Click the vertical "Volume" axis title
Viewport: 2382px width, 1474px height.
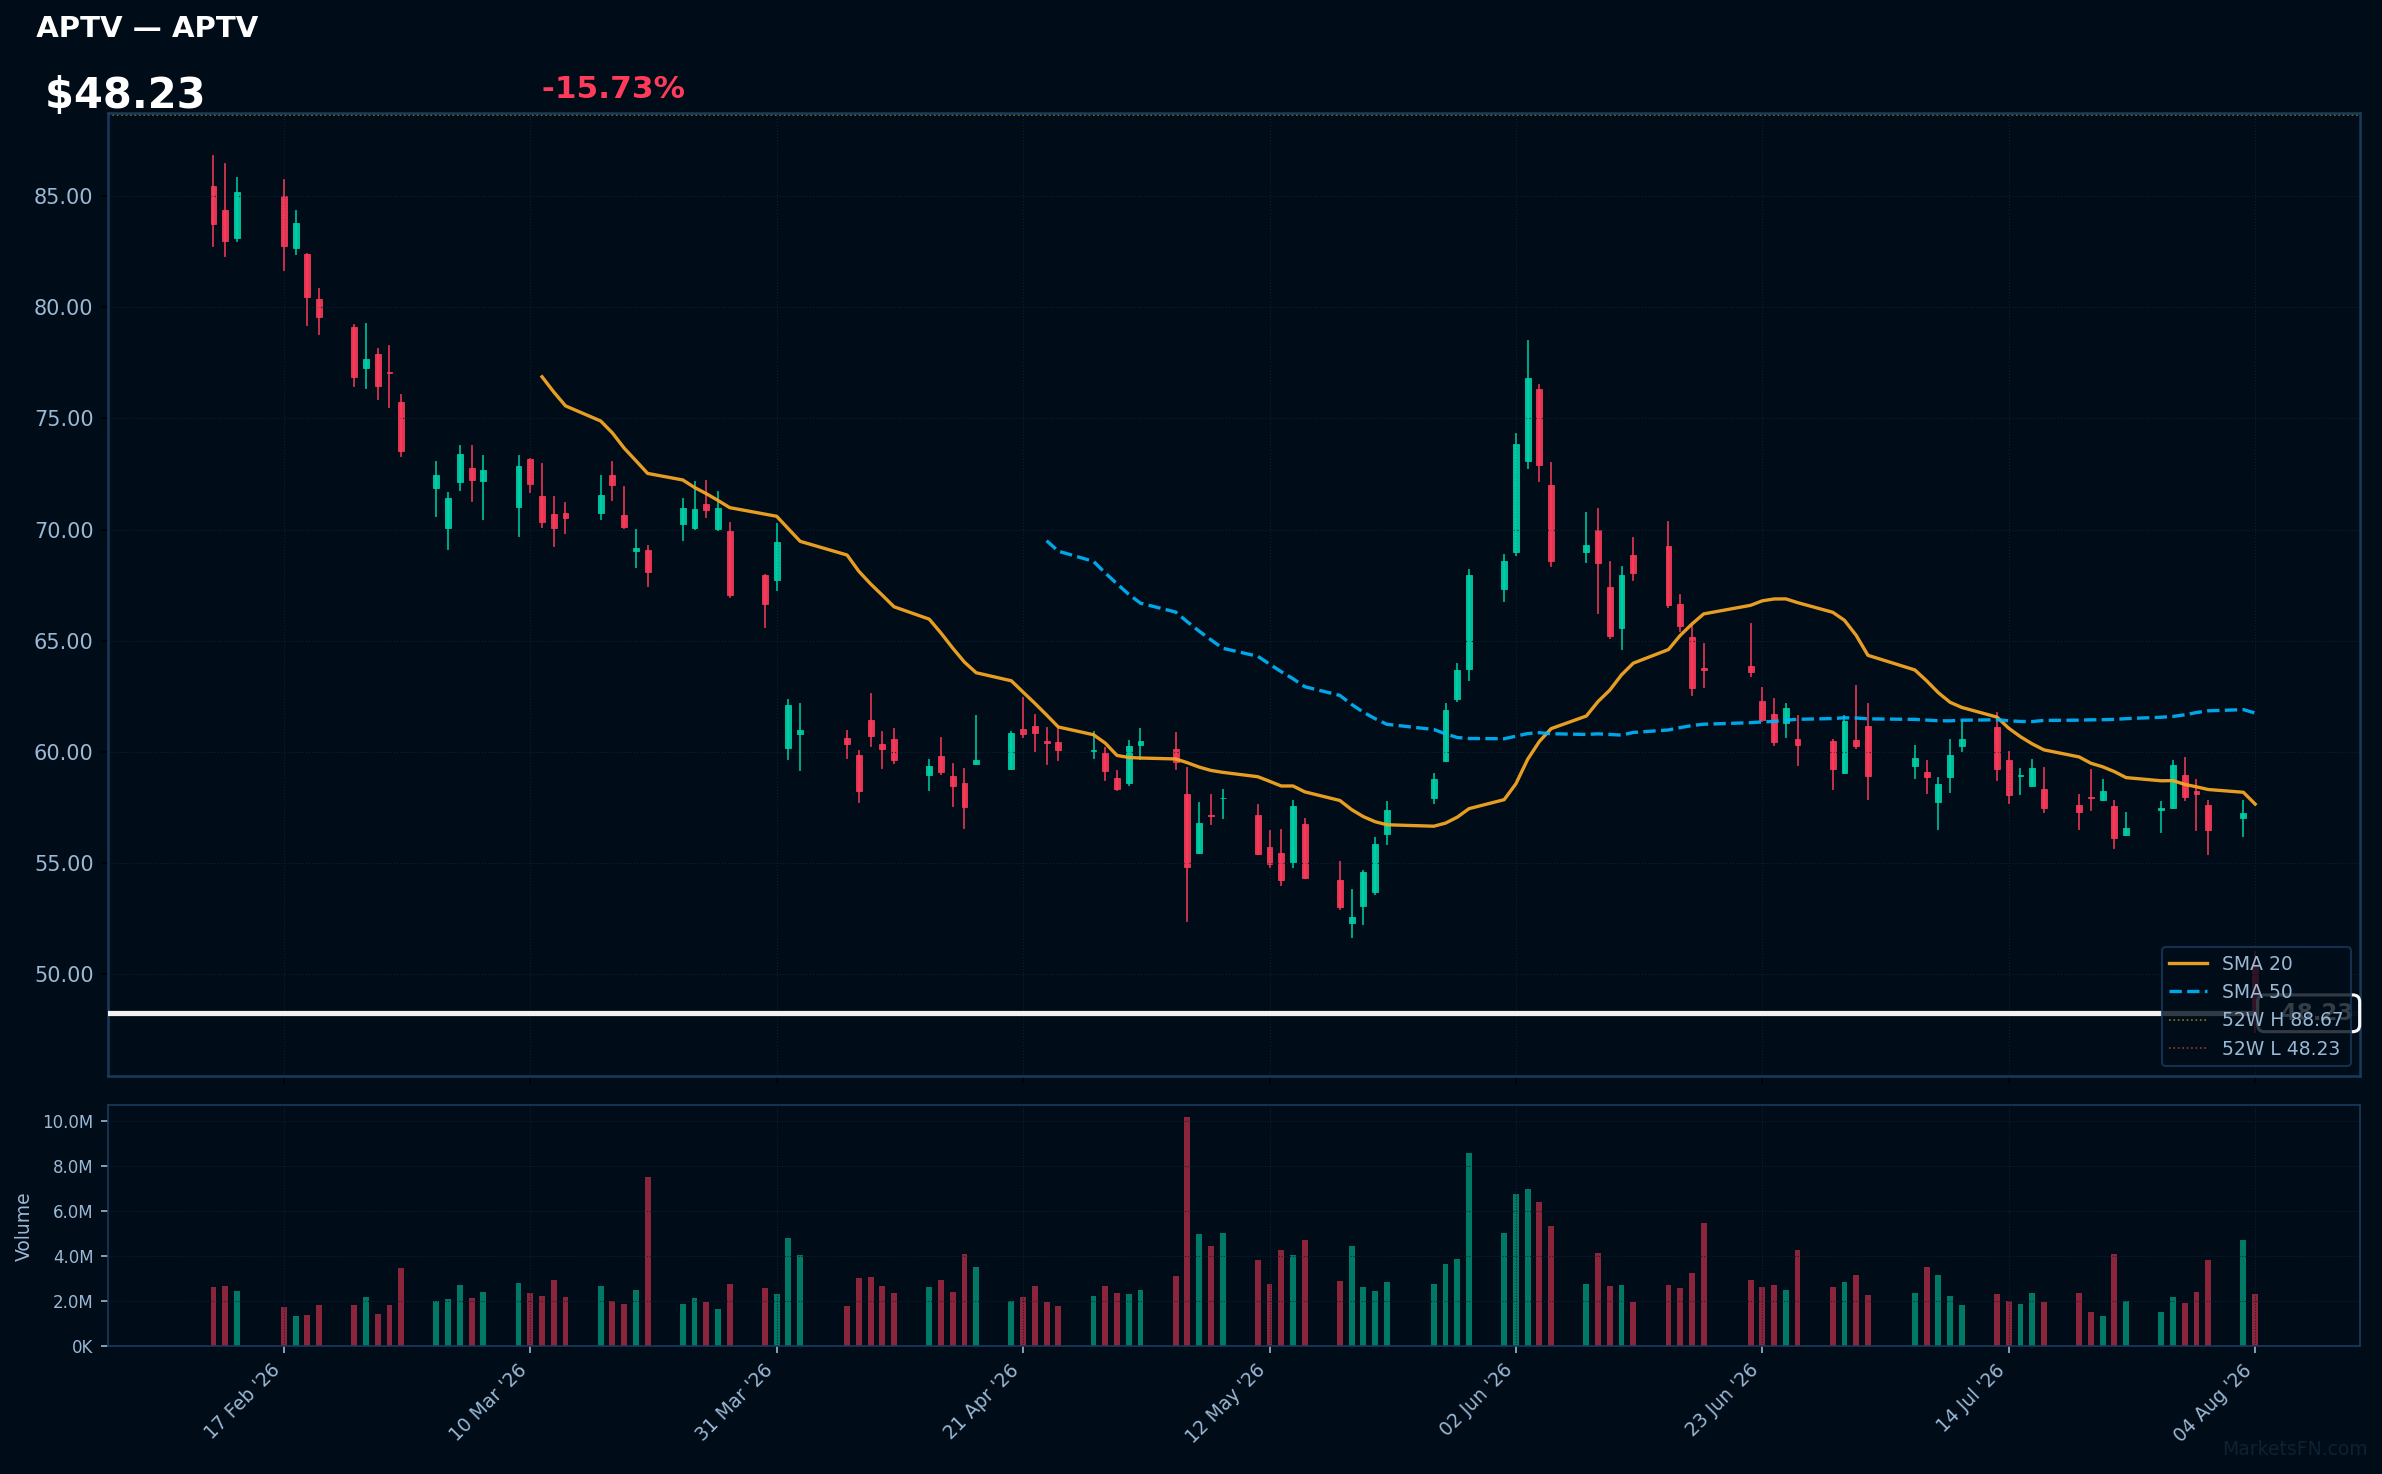coord(23,1227)
